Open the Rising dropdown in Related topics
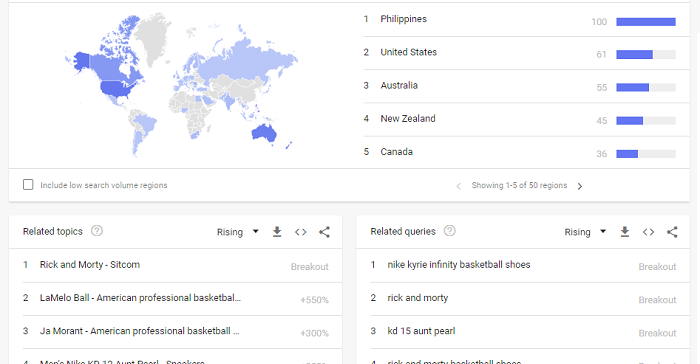700x364 pixels. click(238, 232)
